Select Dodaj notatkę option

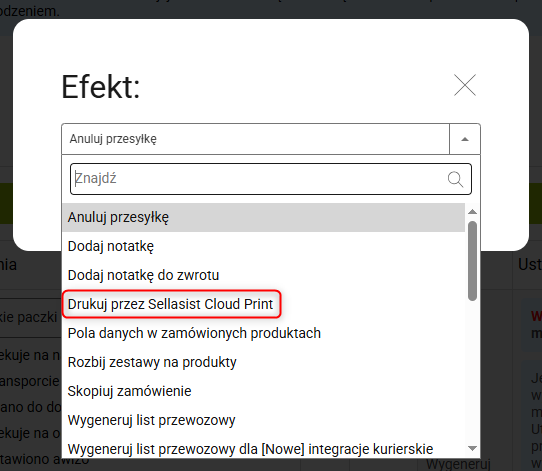[x=264, y=246]
